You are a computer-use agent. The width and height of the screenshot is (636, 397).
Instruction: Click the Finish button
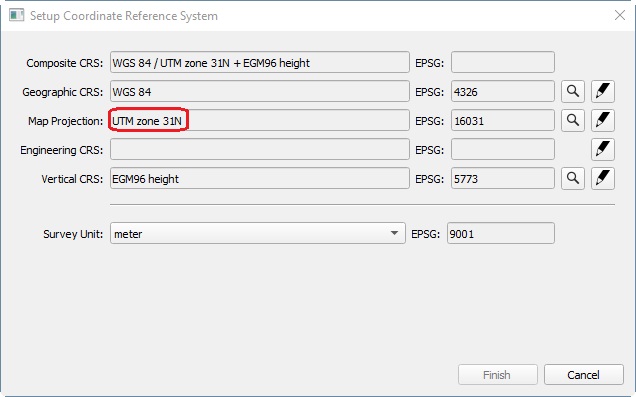(x=498, y=375)
